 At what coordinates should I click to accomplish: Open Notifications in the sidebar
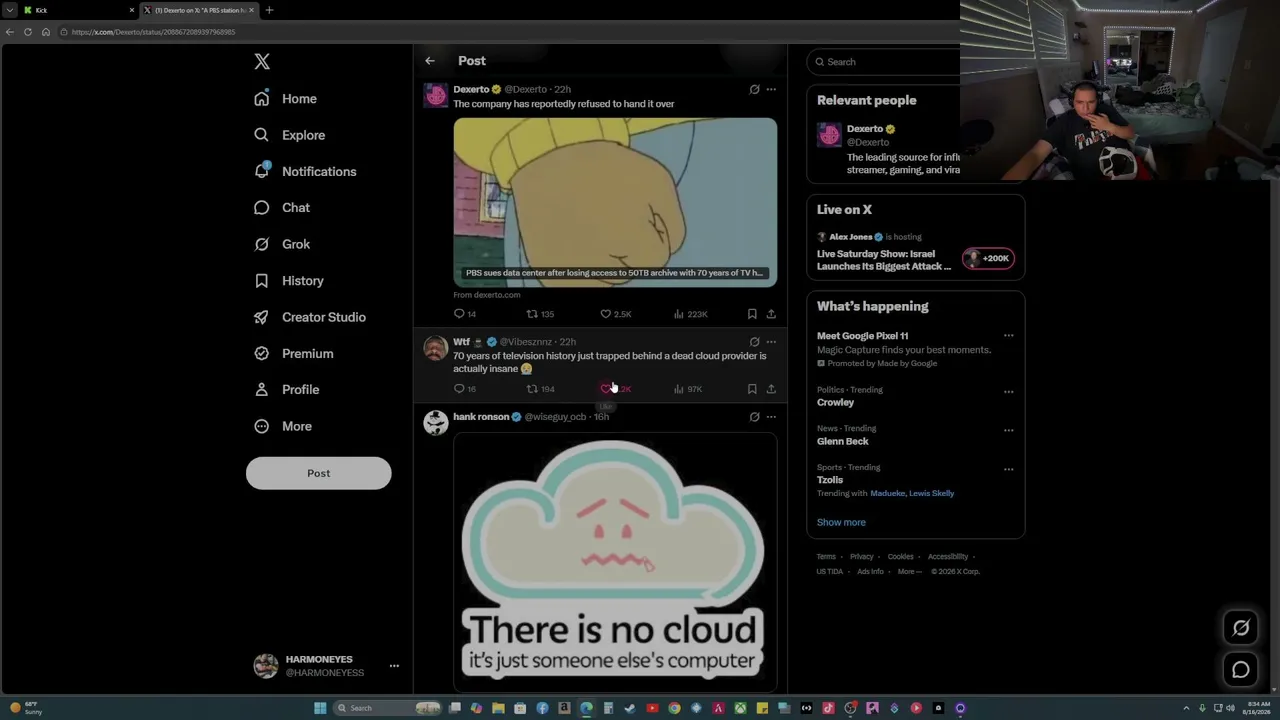click(305, 171)
